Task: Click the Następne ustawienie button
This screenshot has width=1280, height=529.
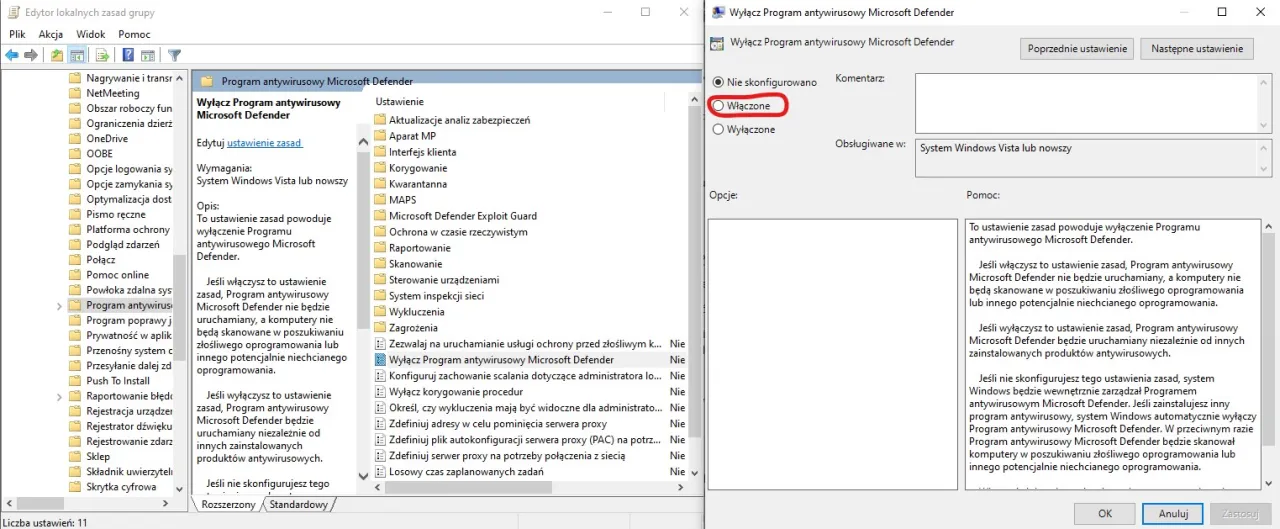Action: 1197,48
